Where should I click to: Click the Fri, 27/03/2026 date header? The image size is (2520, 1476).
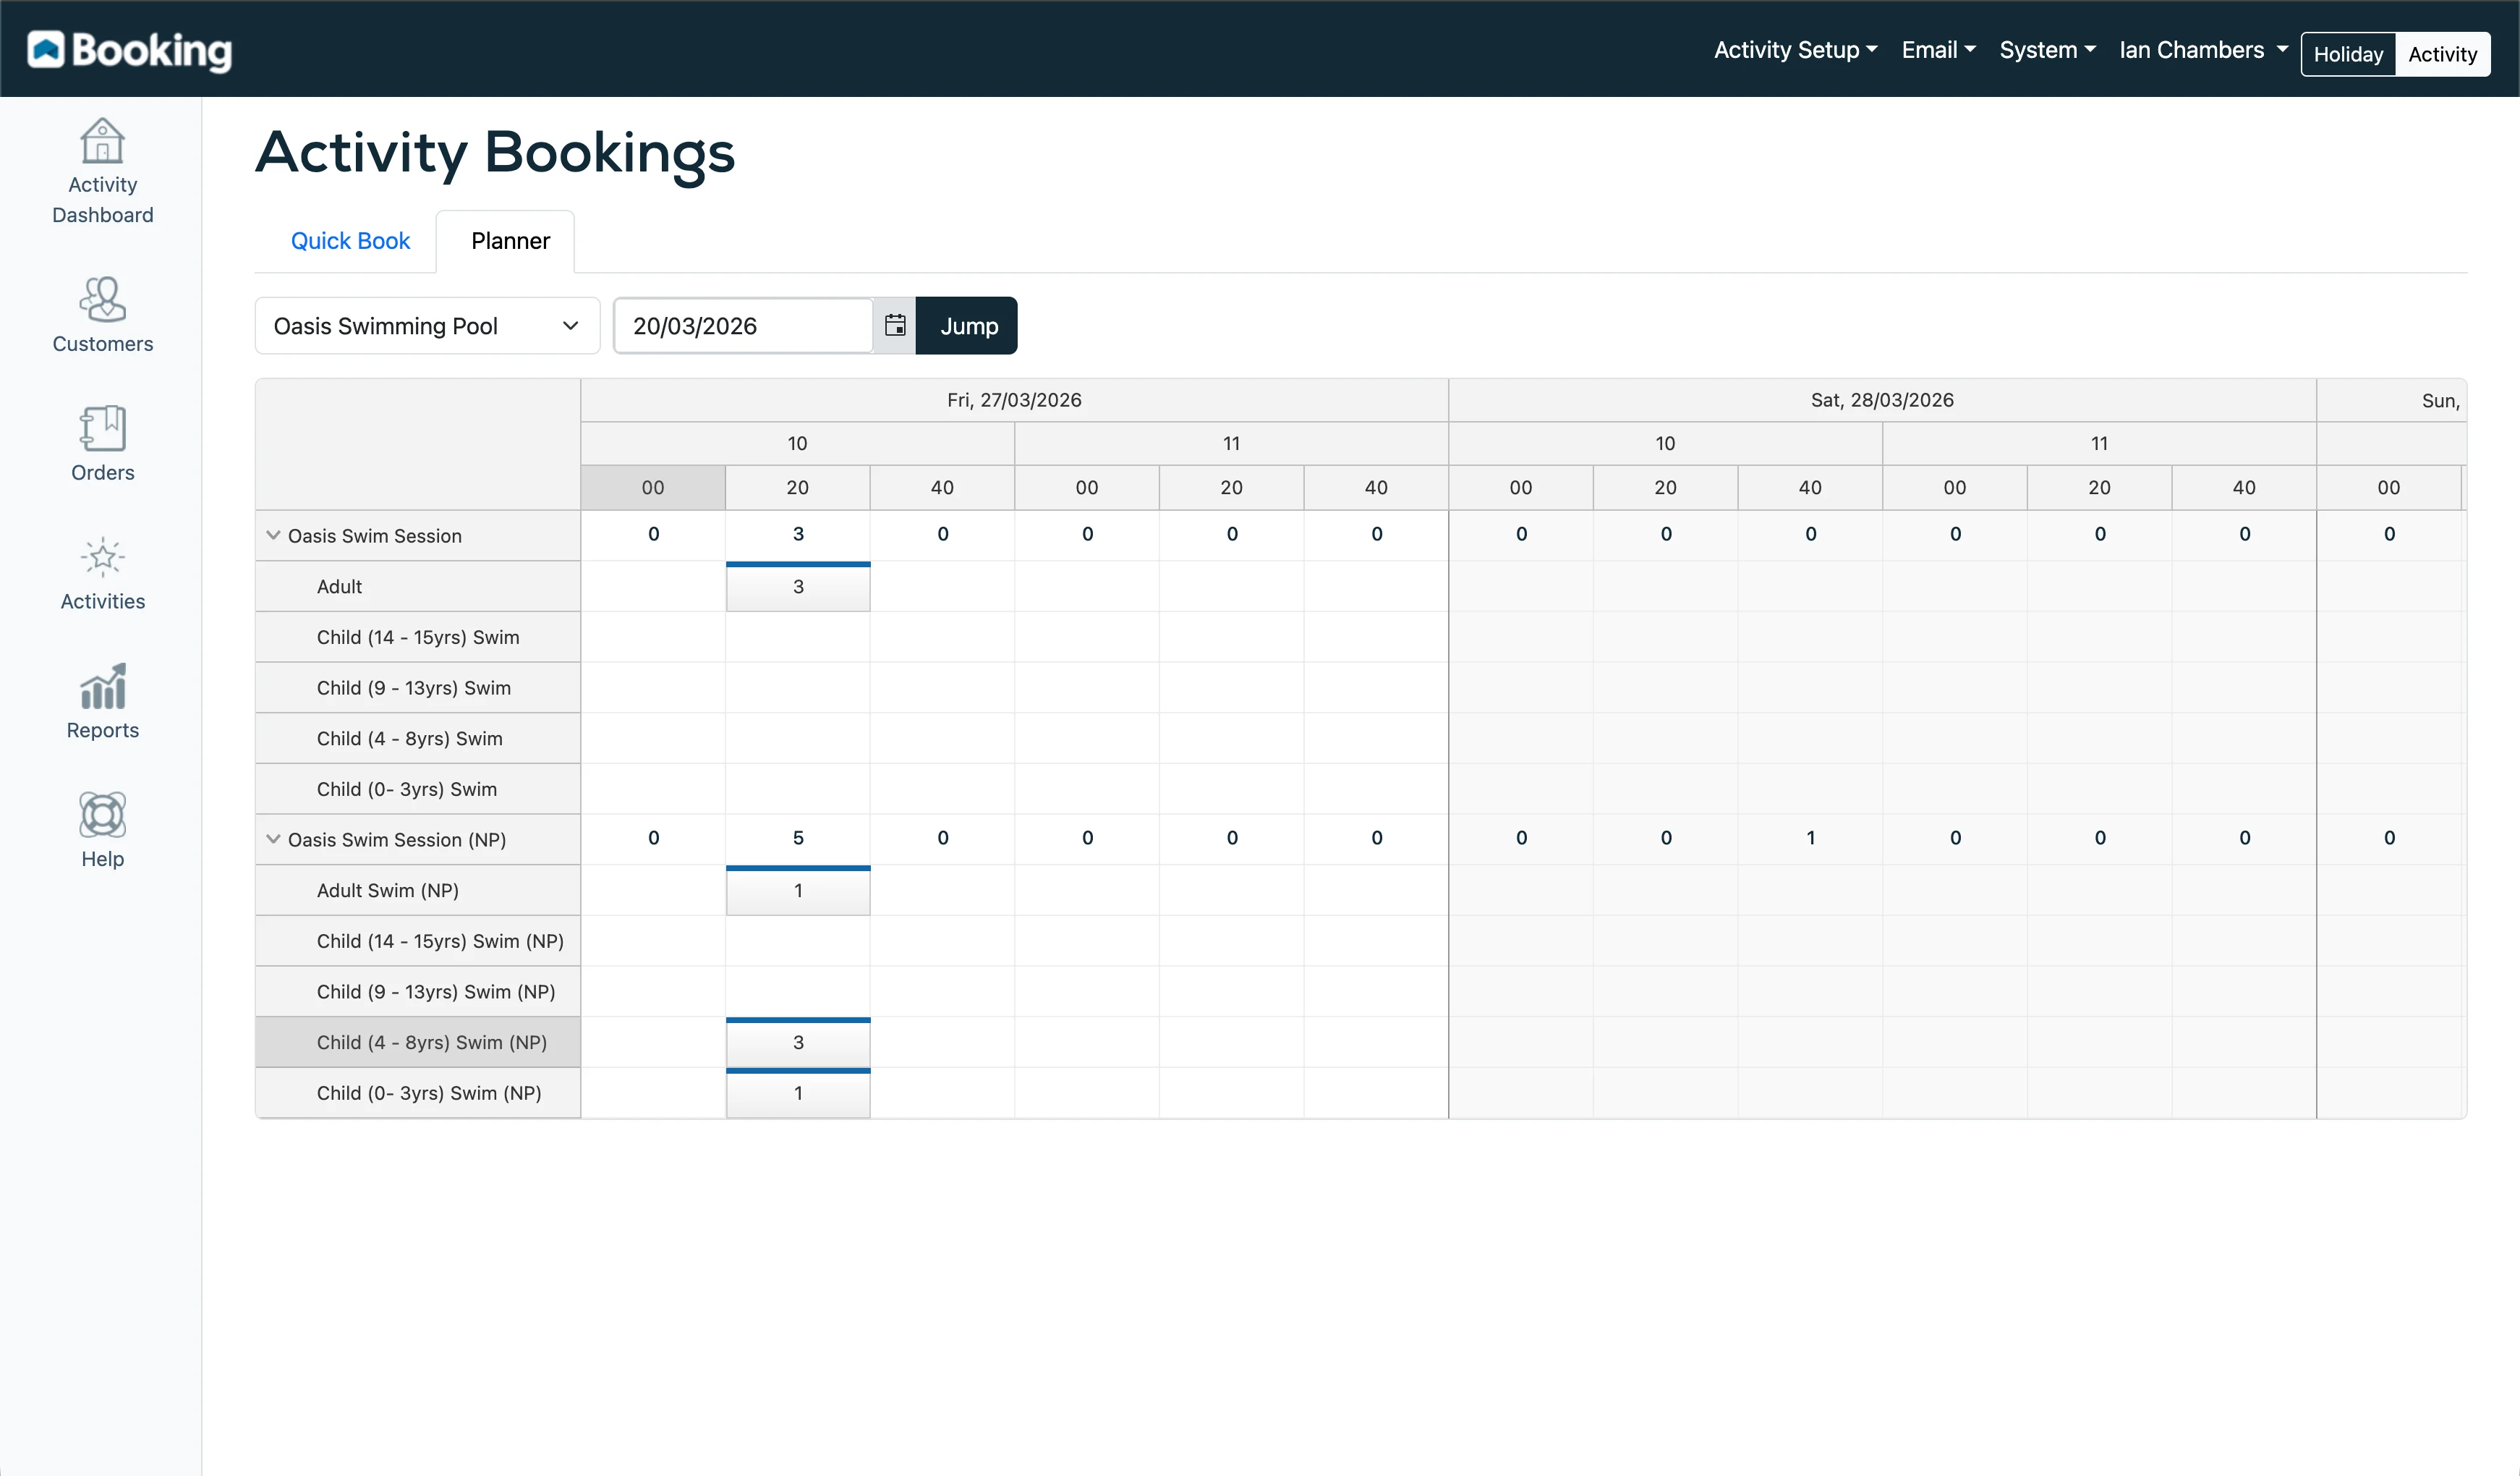(1014, 400)
